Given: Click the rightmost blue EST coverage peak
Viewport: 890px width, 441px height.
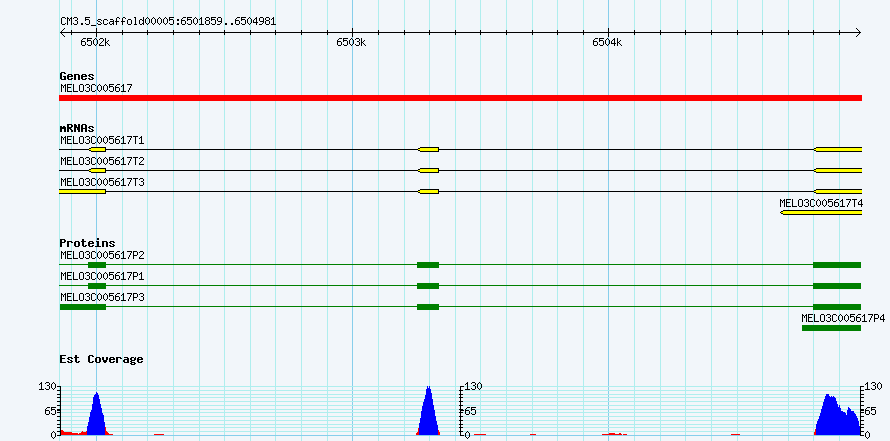Looking at the screenshot, I should point(837,419).
